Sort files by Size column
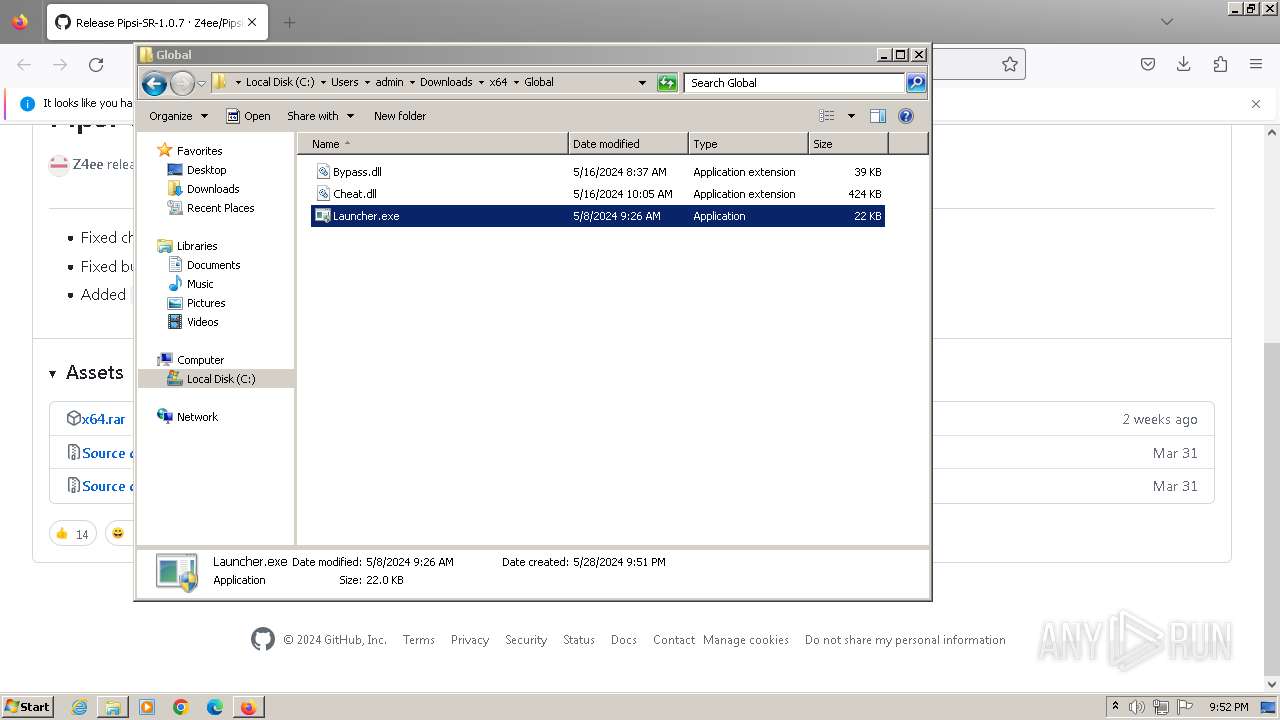The width and height of the screenshot is (1280, 720). (848, 144)
